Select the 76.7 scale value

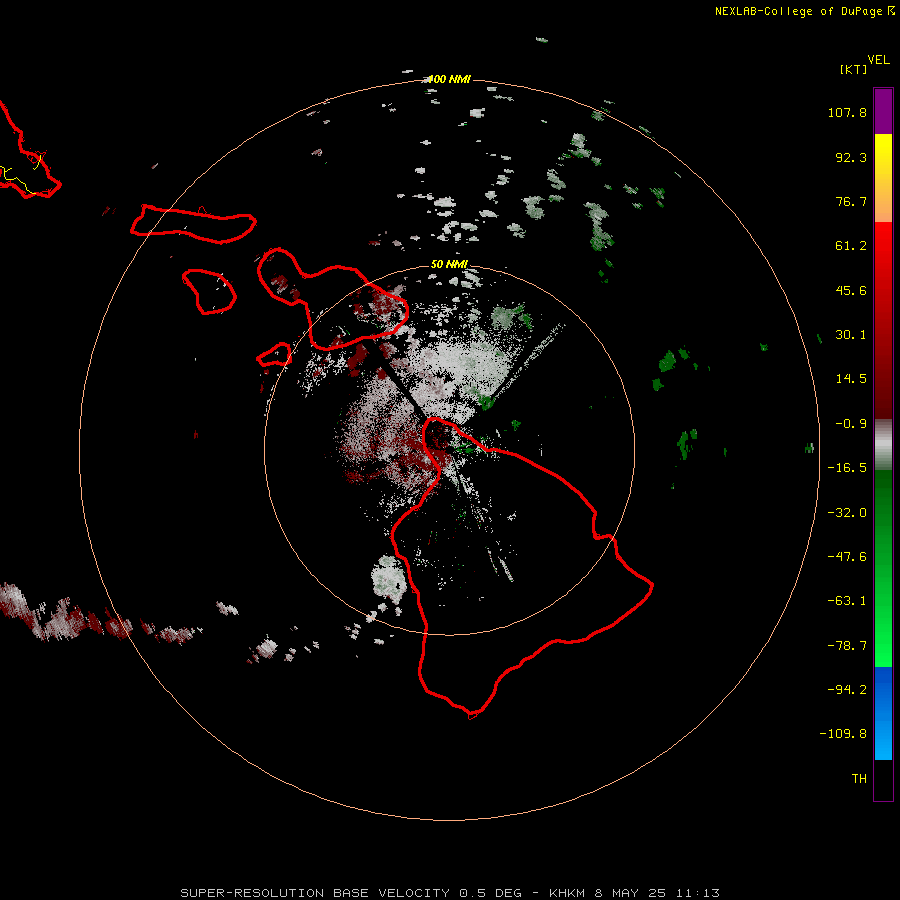click(851, 201)
